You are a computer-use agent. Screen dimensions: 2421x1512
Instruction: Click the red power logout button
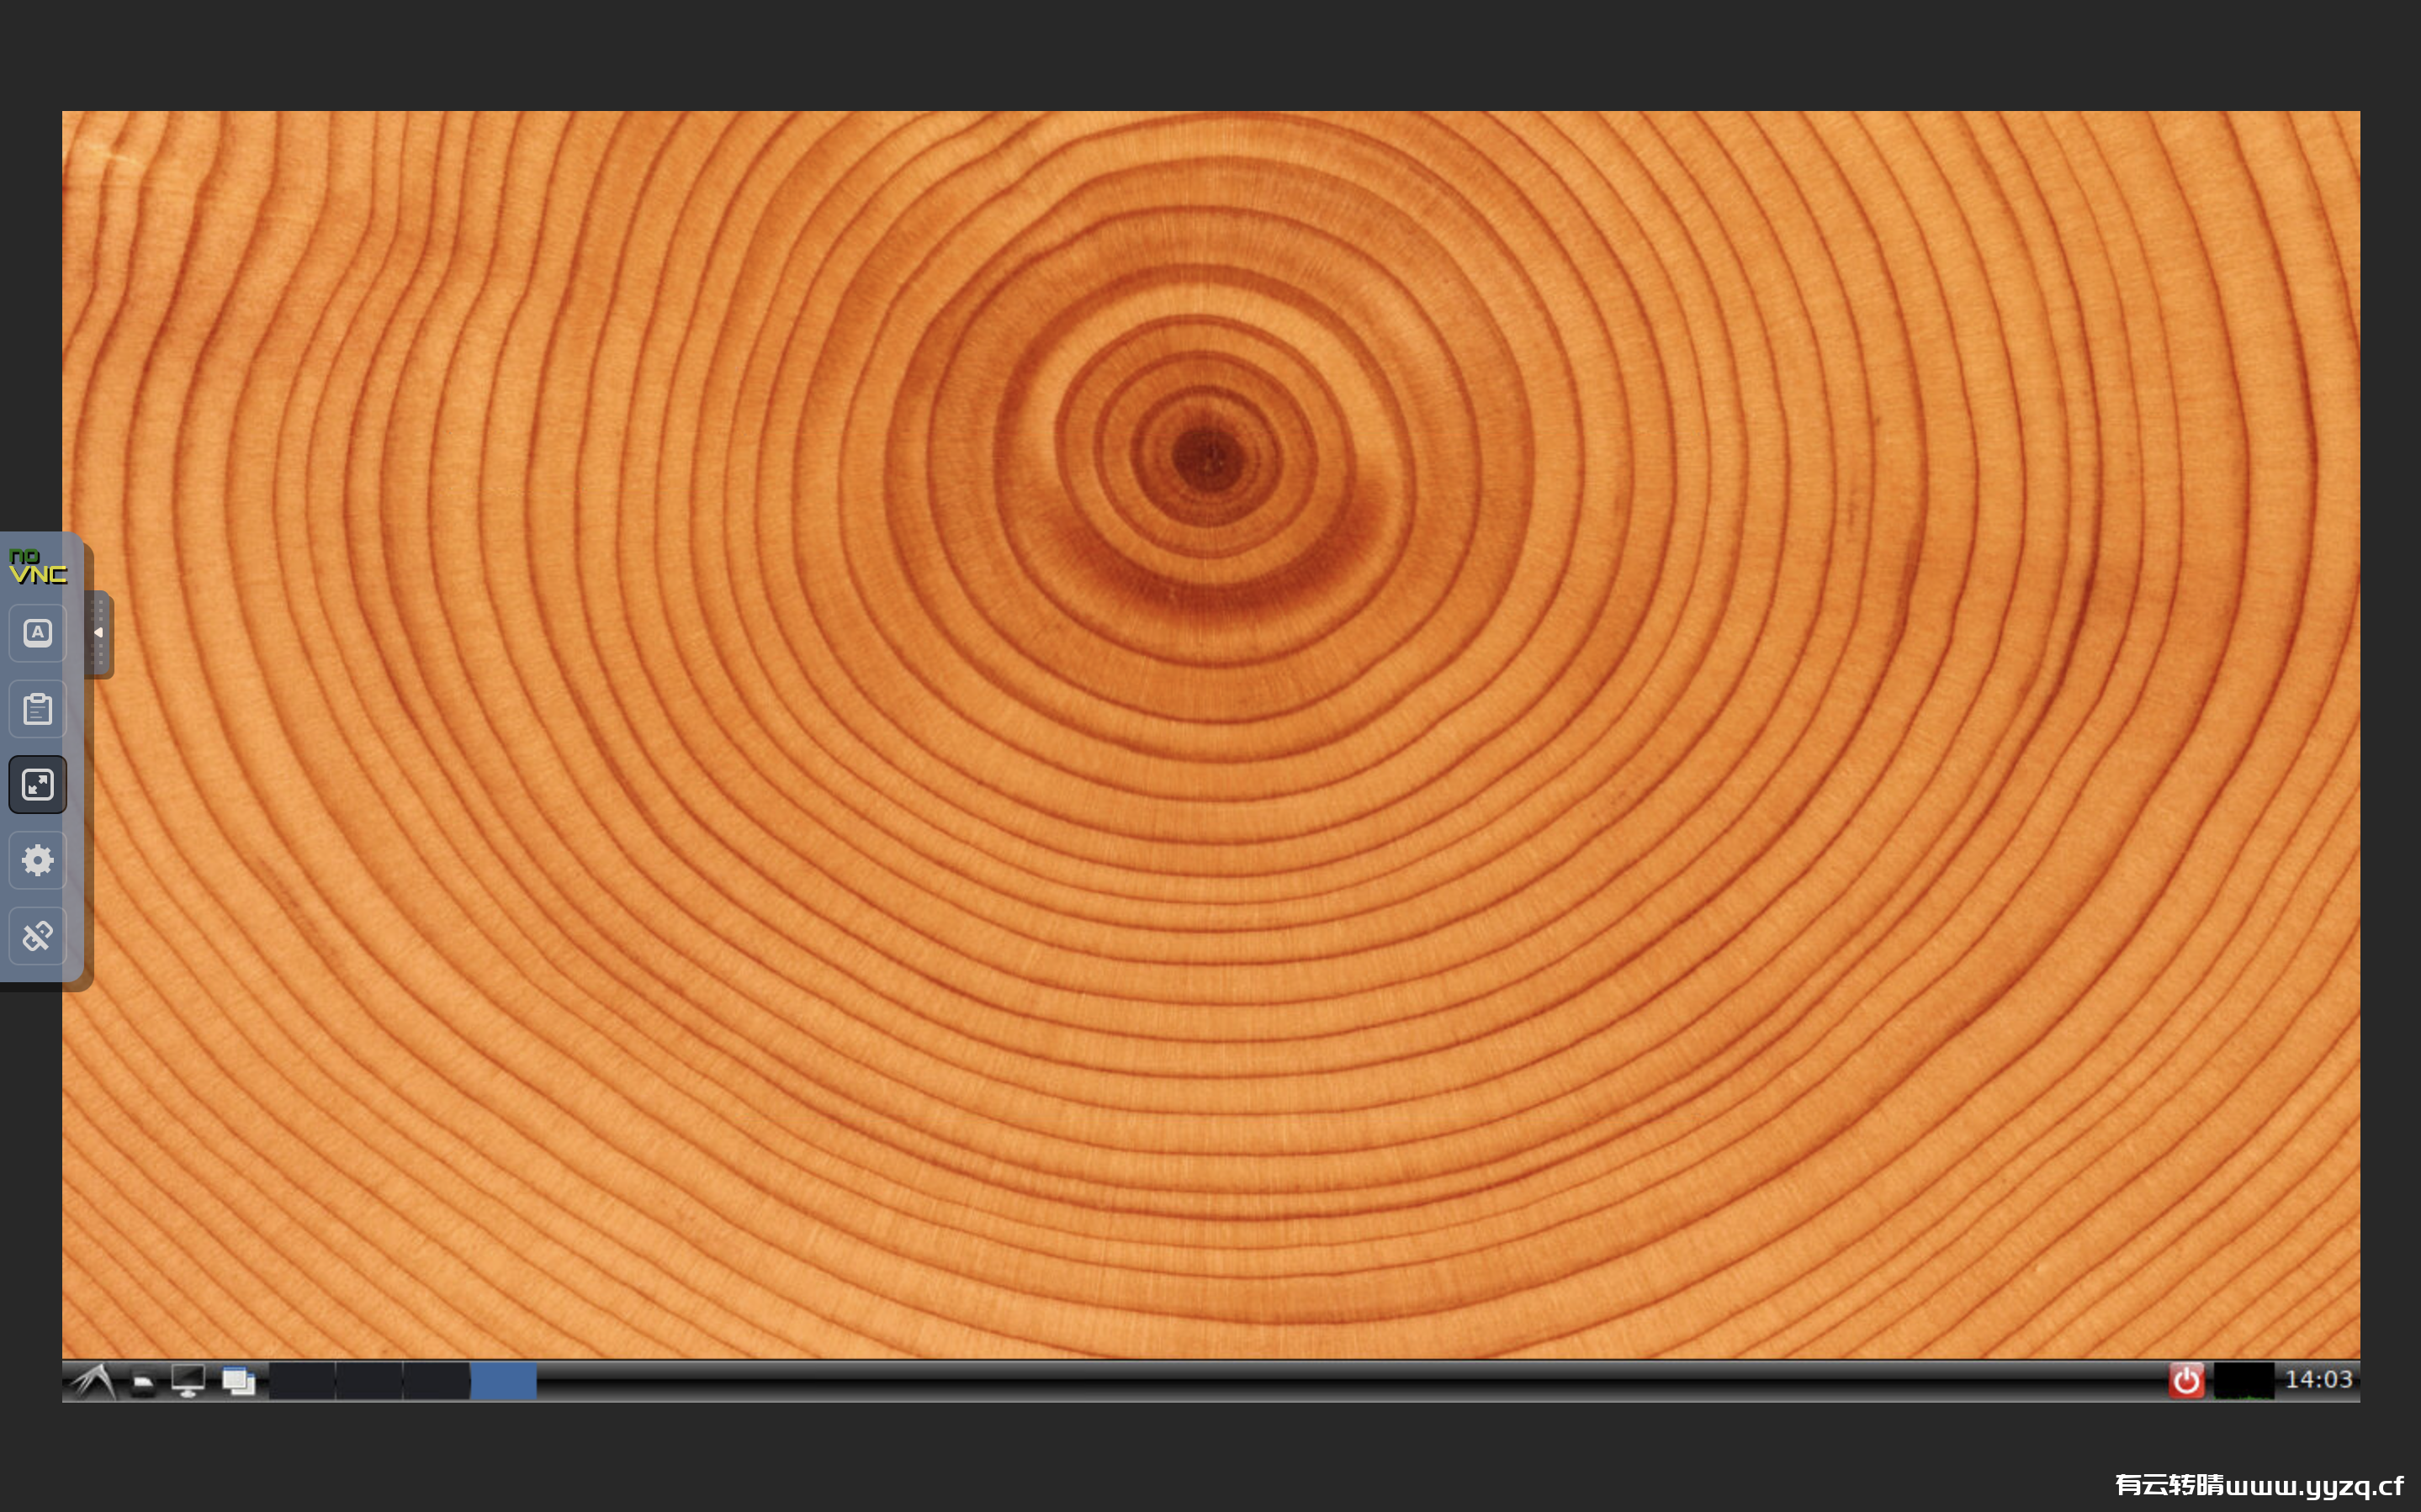(2186, 1381)
